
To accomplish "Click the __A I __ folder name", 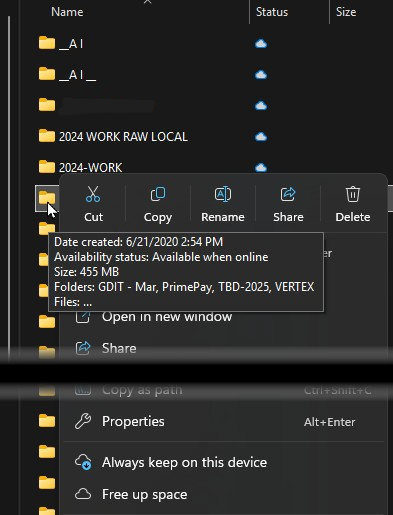I will [x=77, y=75].
